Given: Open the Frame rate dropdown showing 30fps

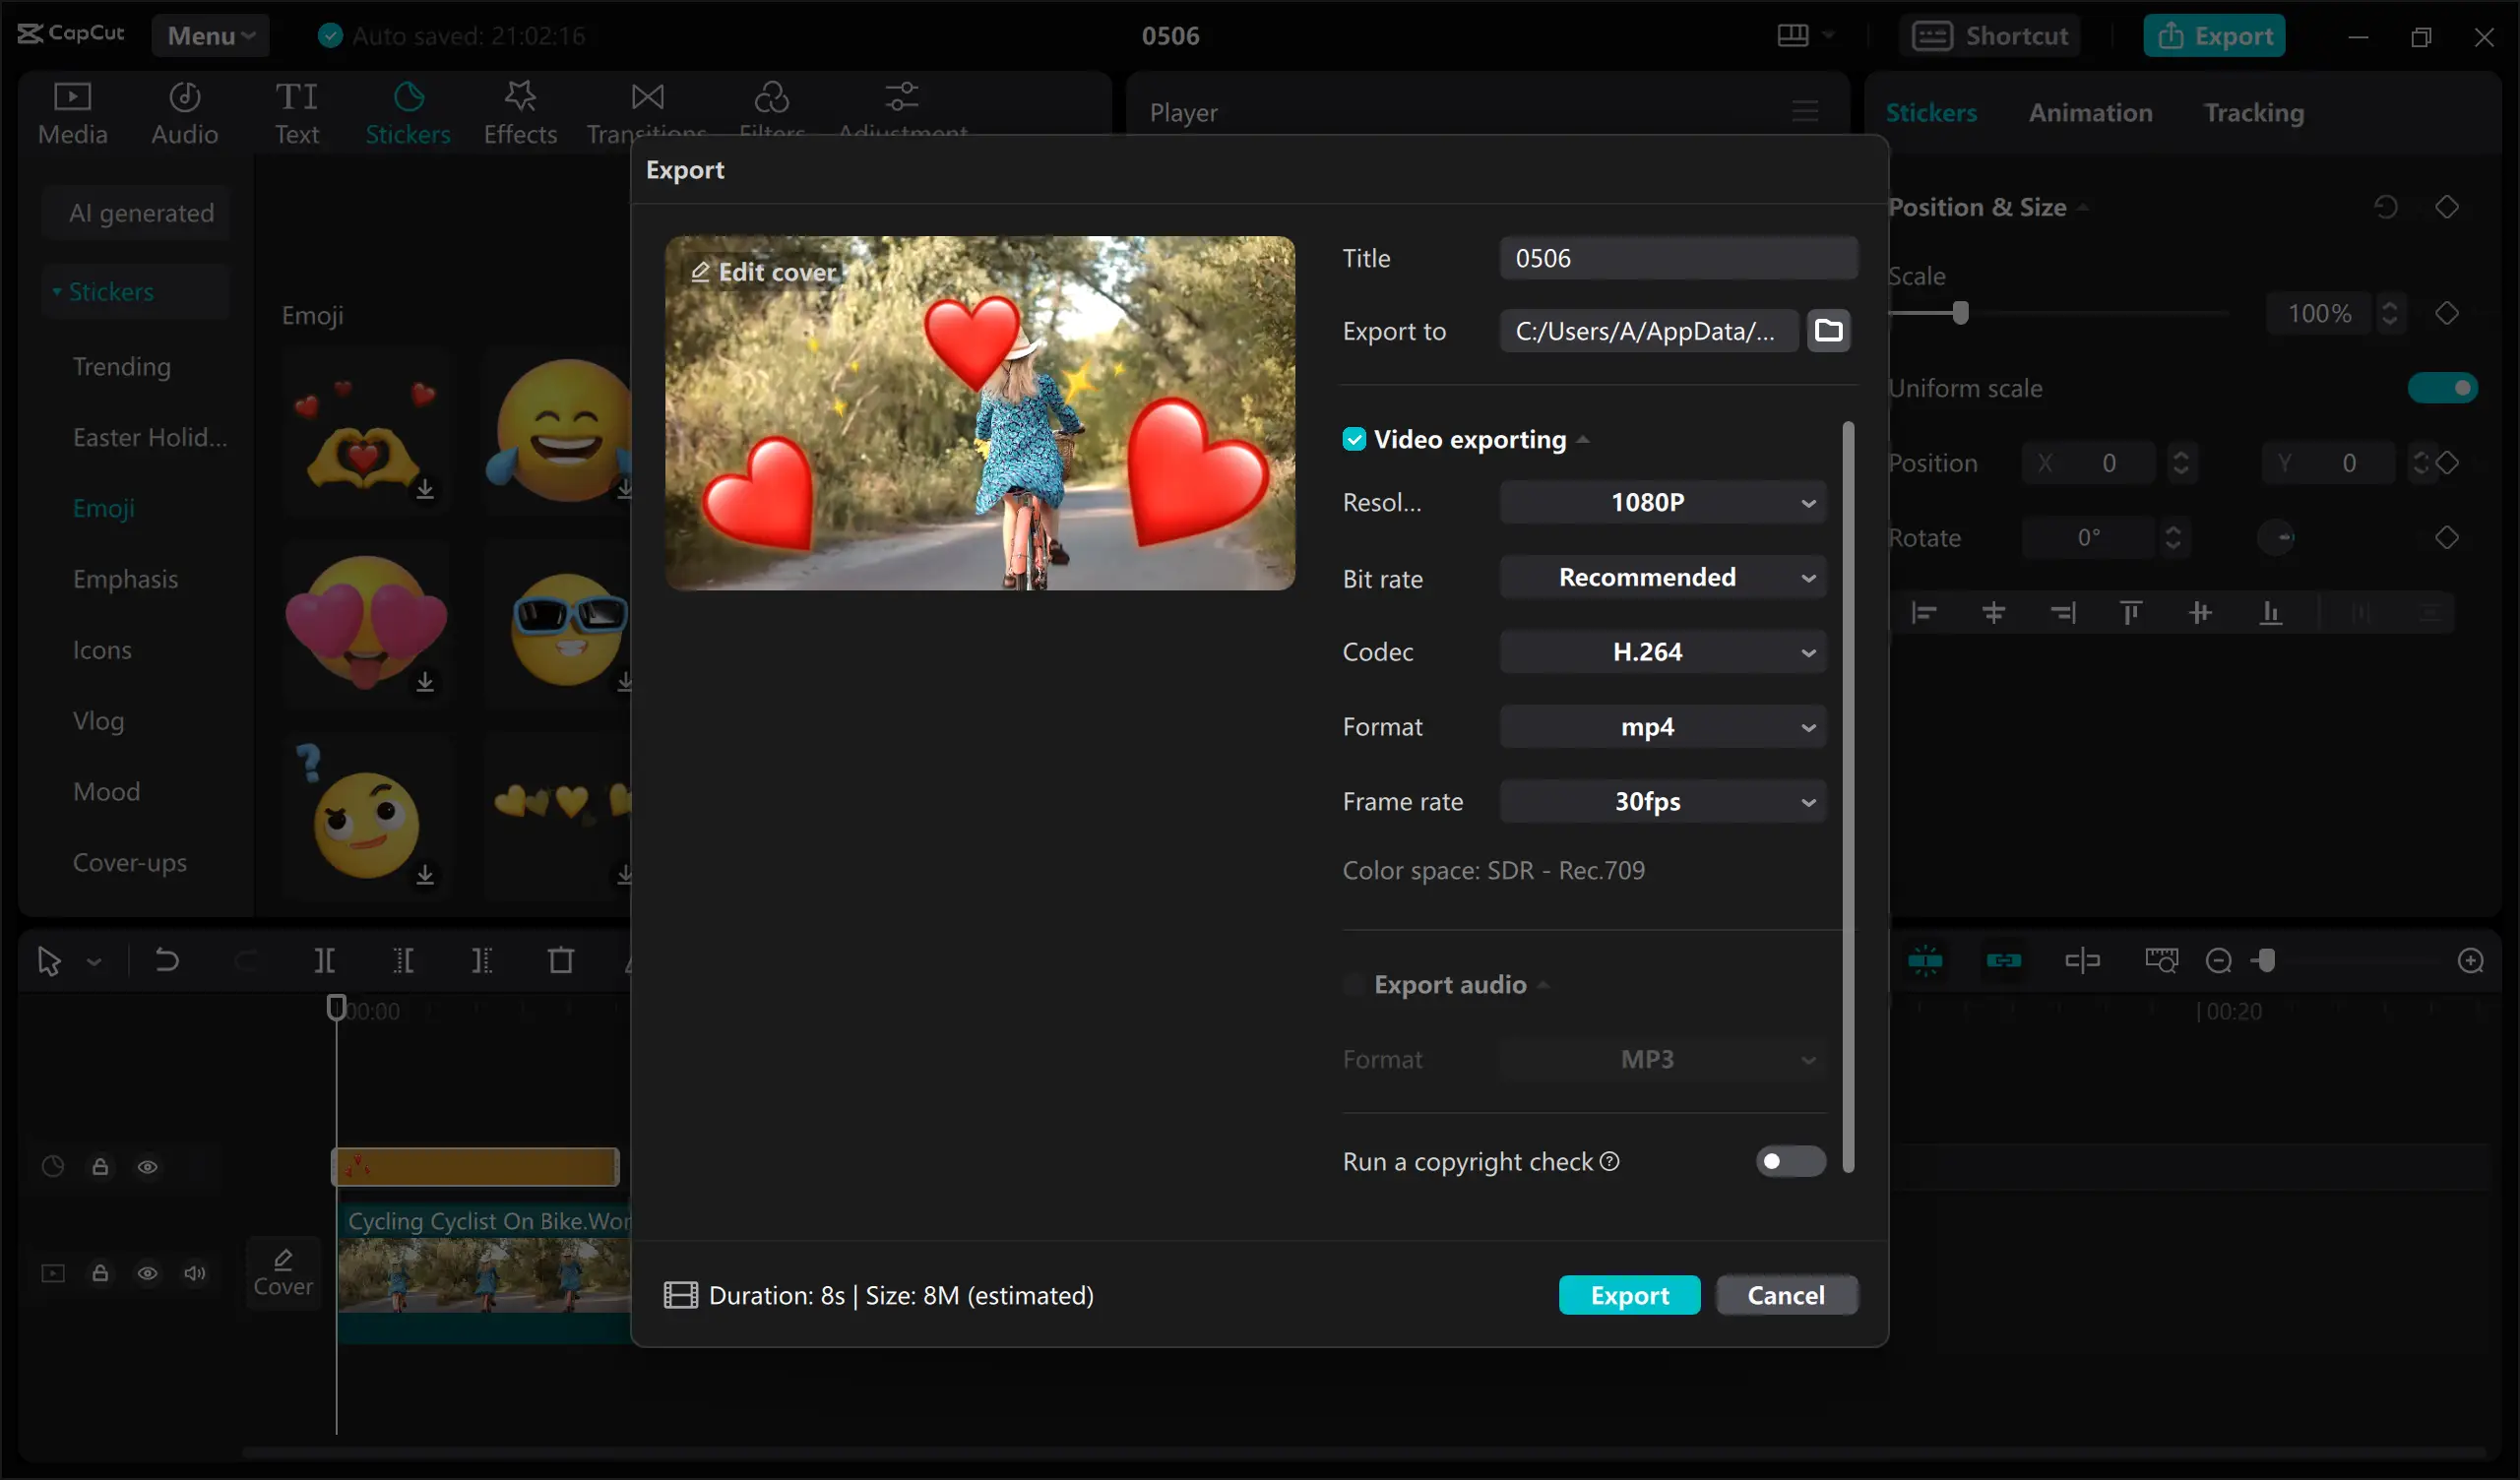Looking at the screenshot, I should [1661, 801].
